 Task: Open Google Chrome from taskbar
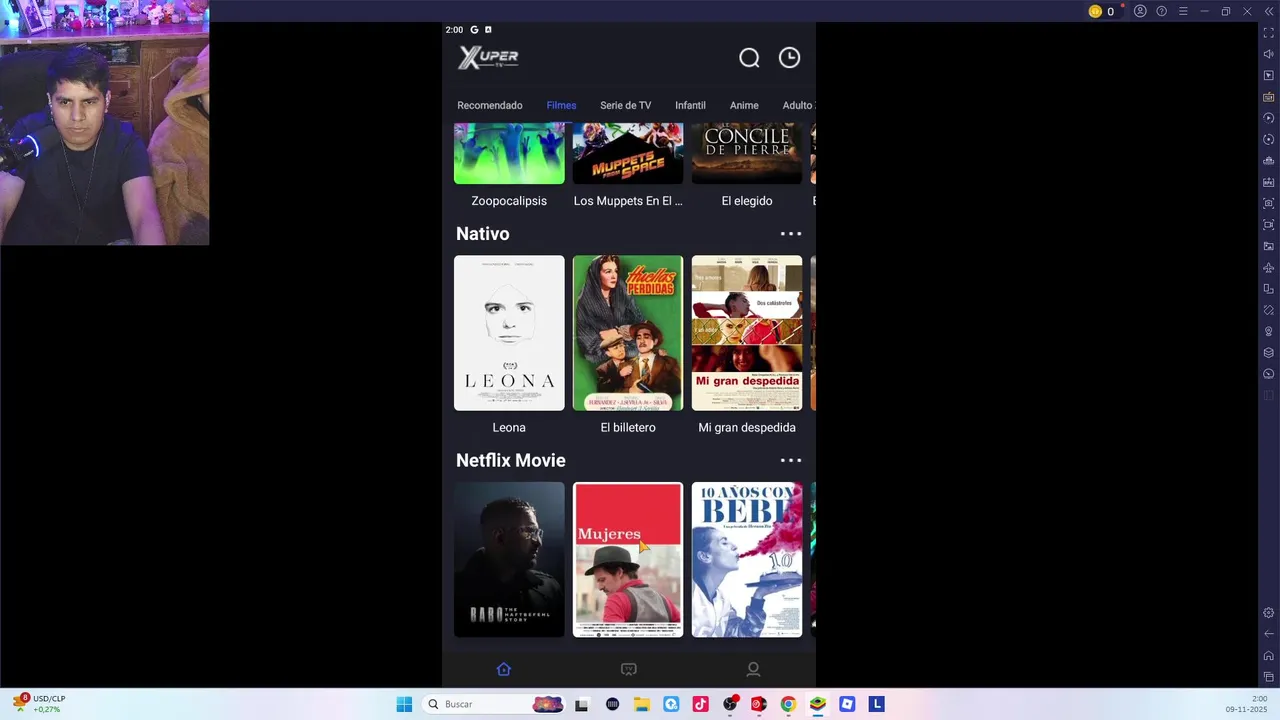coord(788,704)
